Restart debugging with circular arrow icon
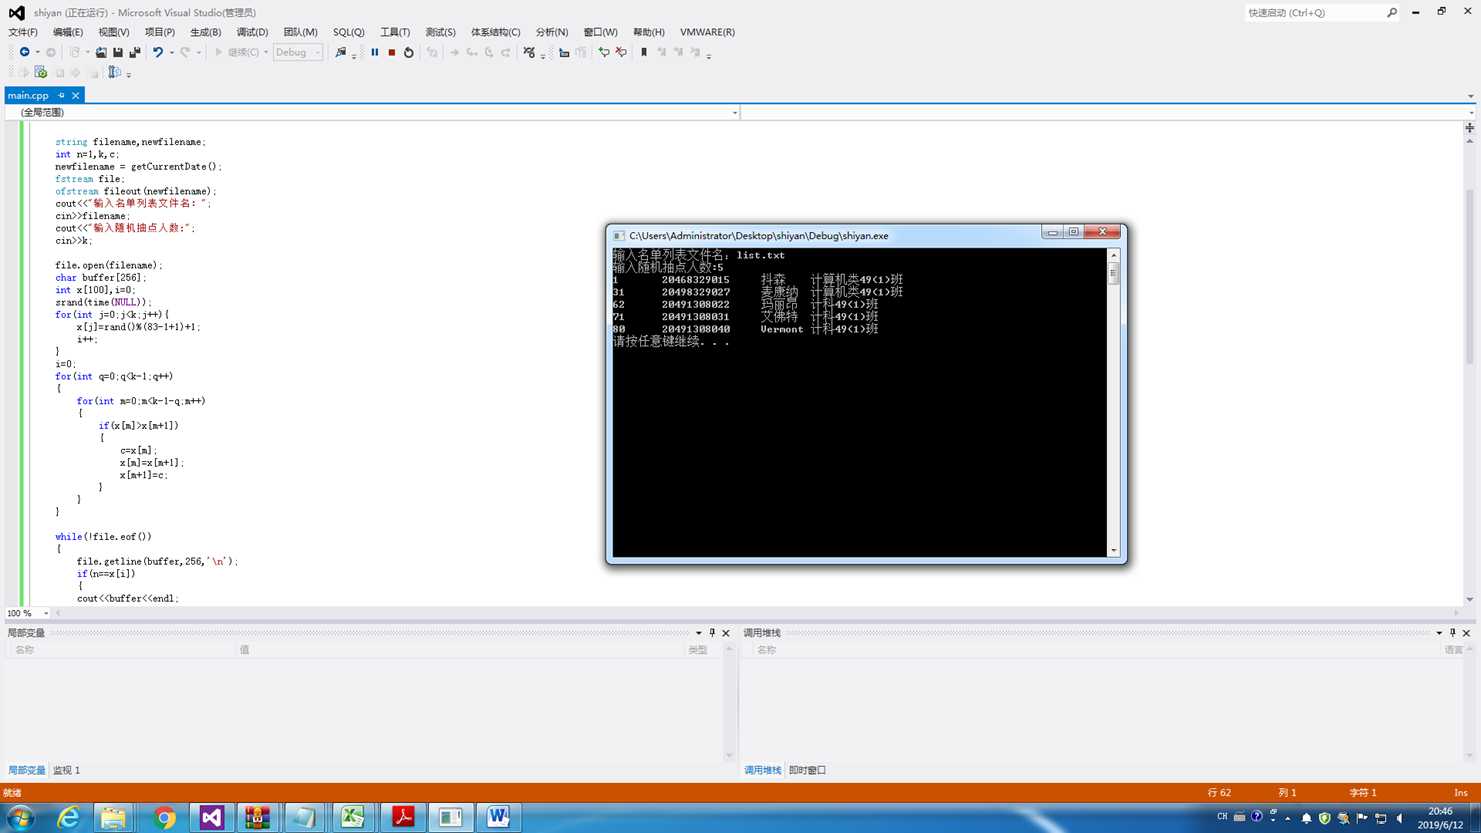This screenshot has height=833, width=1481. point(409,52)
